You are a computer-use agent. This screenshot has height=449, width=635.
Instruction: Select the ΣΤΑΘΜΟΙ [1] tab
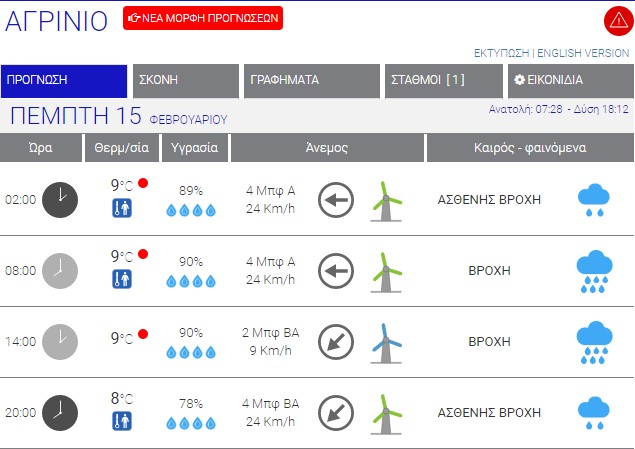click(443, 81)
